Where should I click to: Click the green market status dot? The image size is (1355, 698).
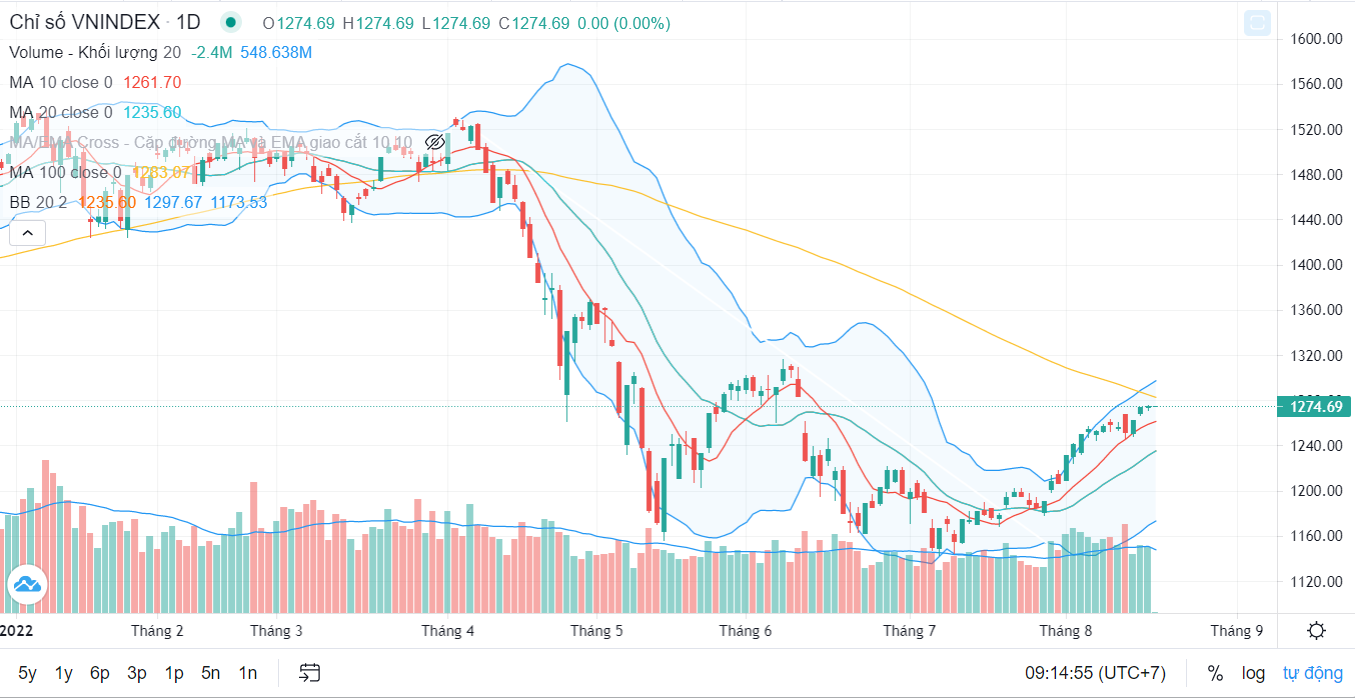pyautogui.click(x=231, y=23)
